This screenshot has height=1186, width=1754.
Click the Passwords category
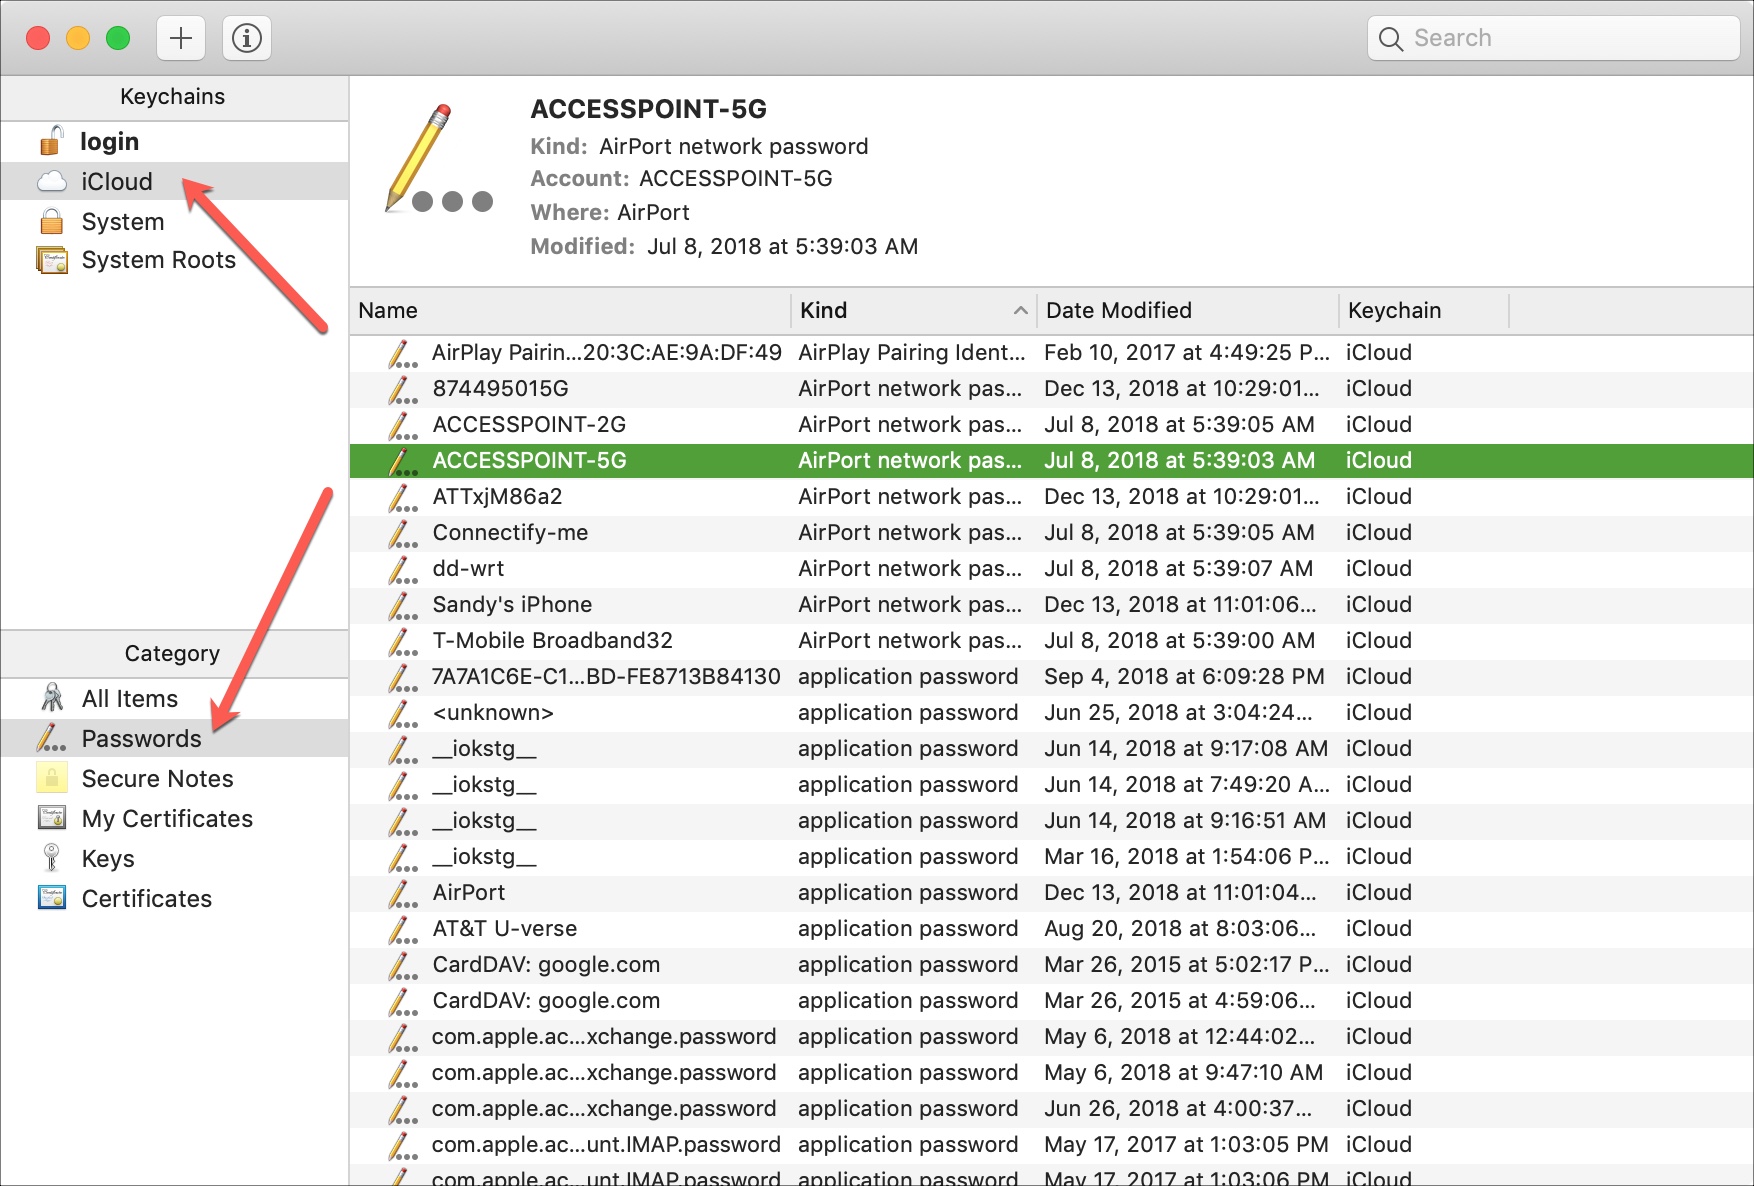click(141, 739)
